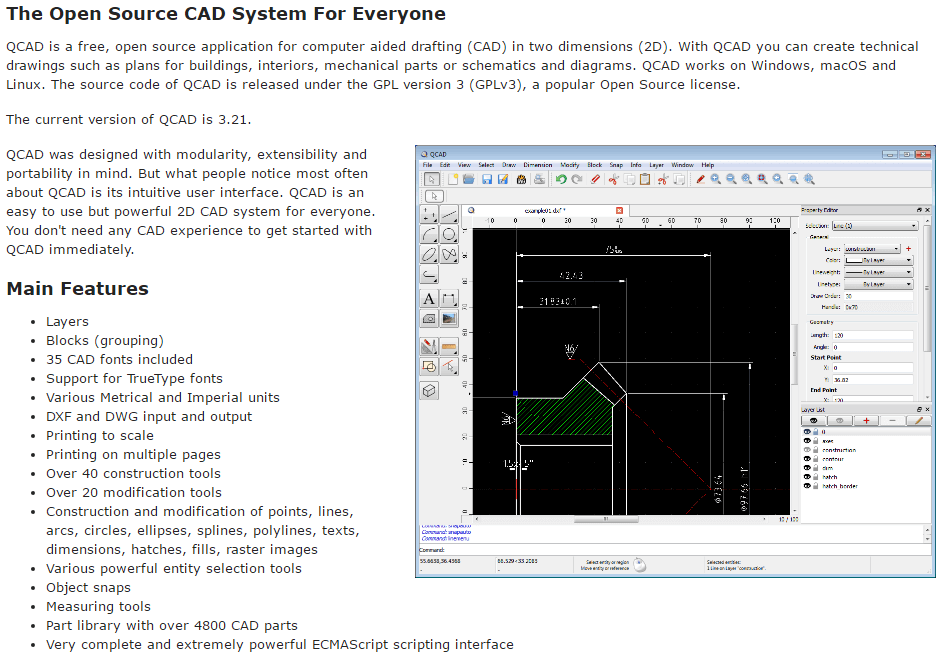This screenshot has width=943, height=659.
Task: Toggle visibility of the hatch layer
Action: [807, 477]
